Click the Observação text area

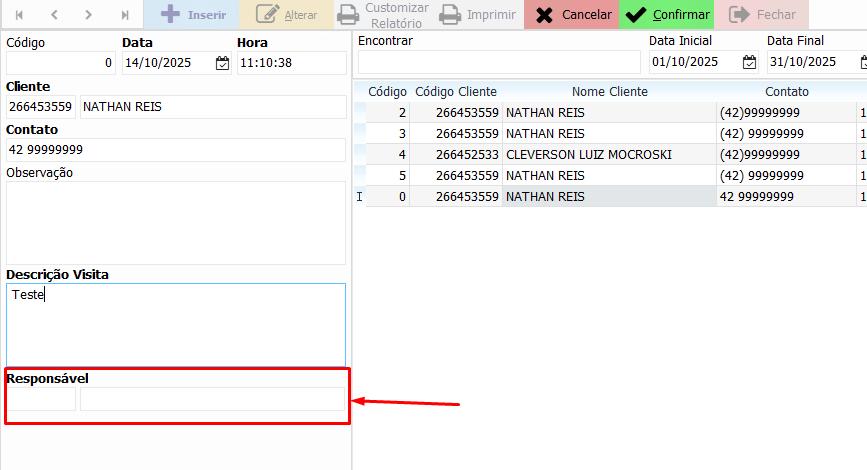tap(176, 222)
